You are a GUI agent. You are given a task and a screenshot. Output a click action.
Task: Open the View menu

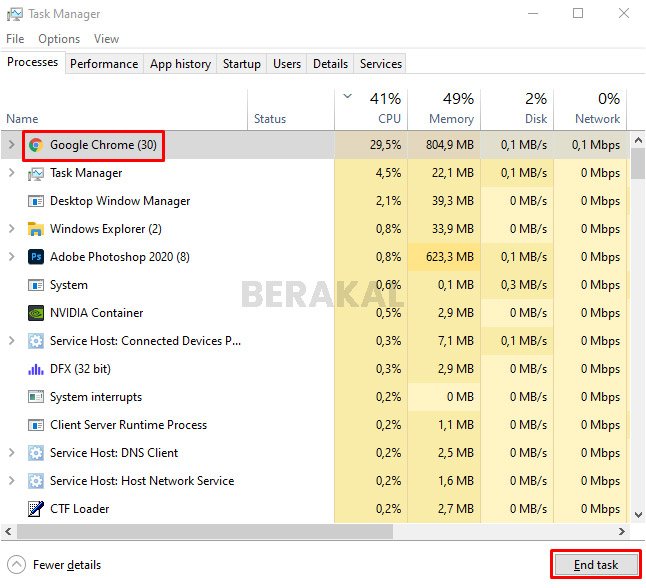106,39
